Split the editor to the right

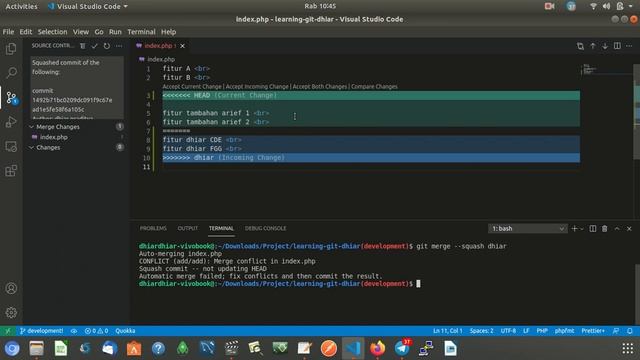617,46
